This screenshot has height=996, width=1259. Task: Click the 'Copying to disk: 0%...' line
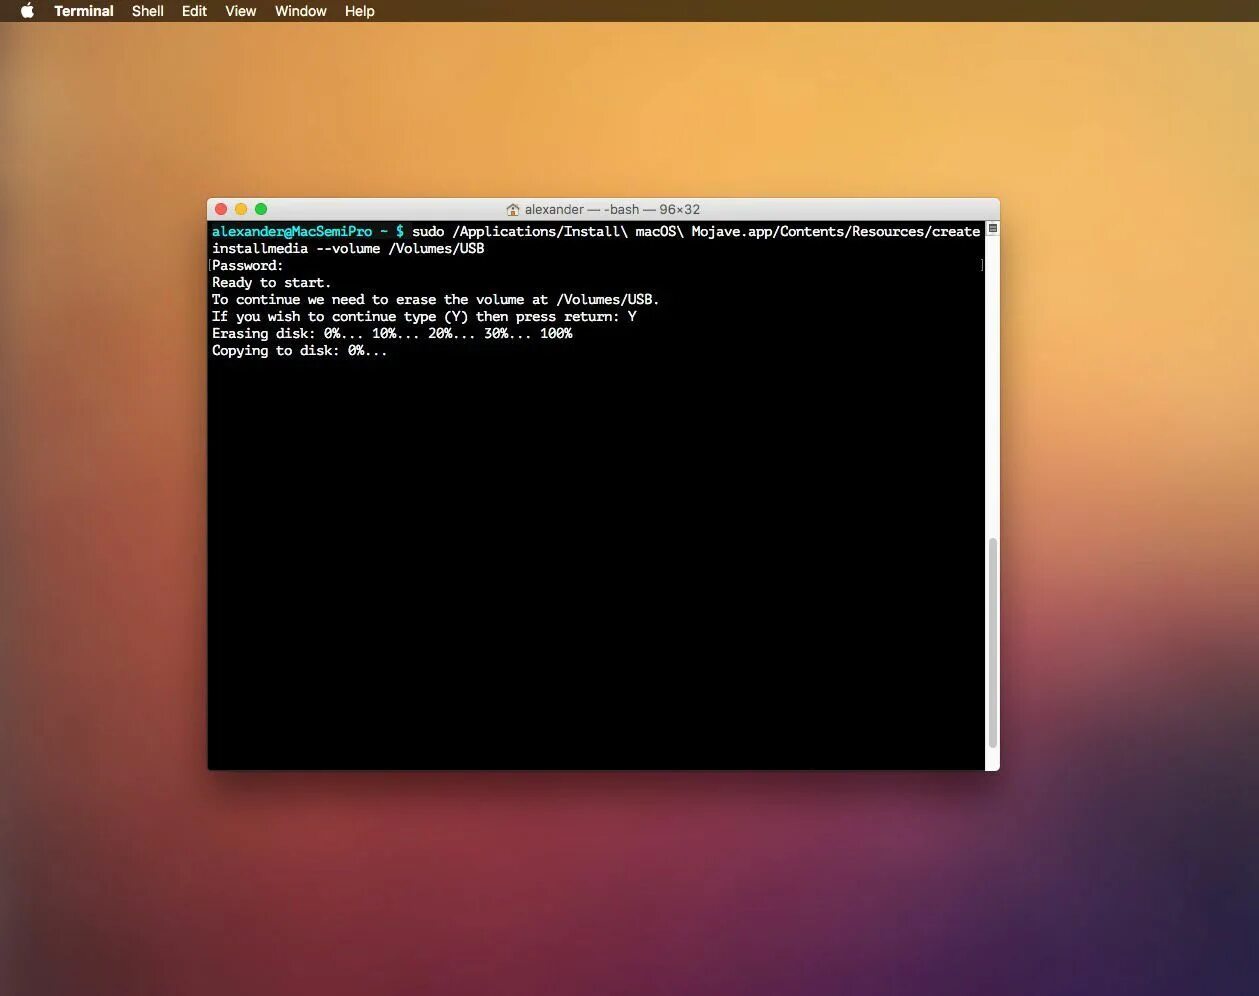point(299,351)
